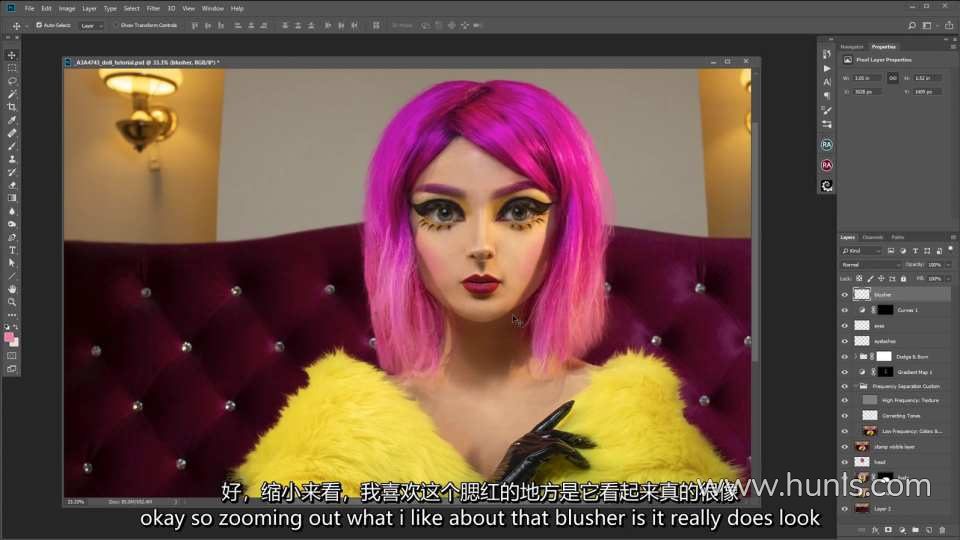Switch to the Channels tab
The image size is (960, 540).
pyautogui.click(x=872, y=237)
